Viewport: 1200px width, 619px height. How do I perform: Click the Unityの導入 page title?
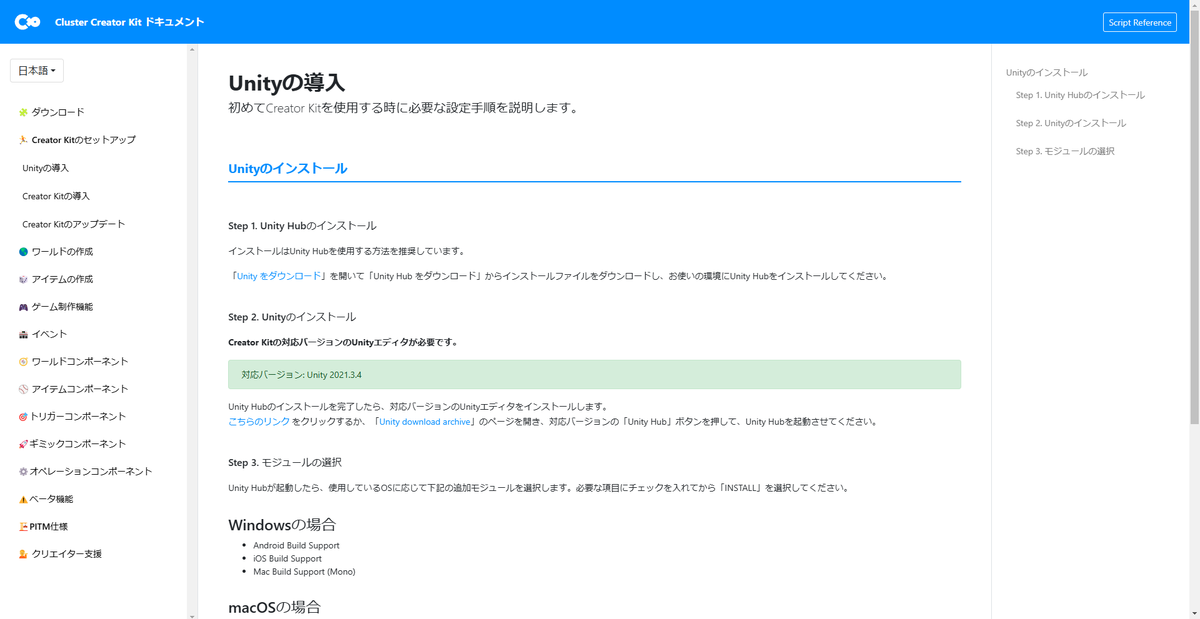(286, 83)
